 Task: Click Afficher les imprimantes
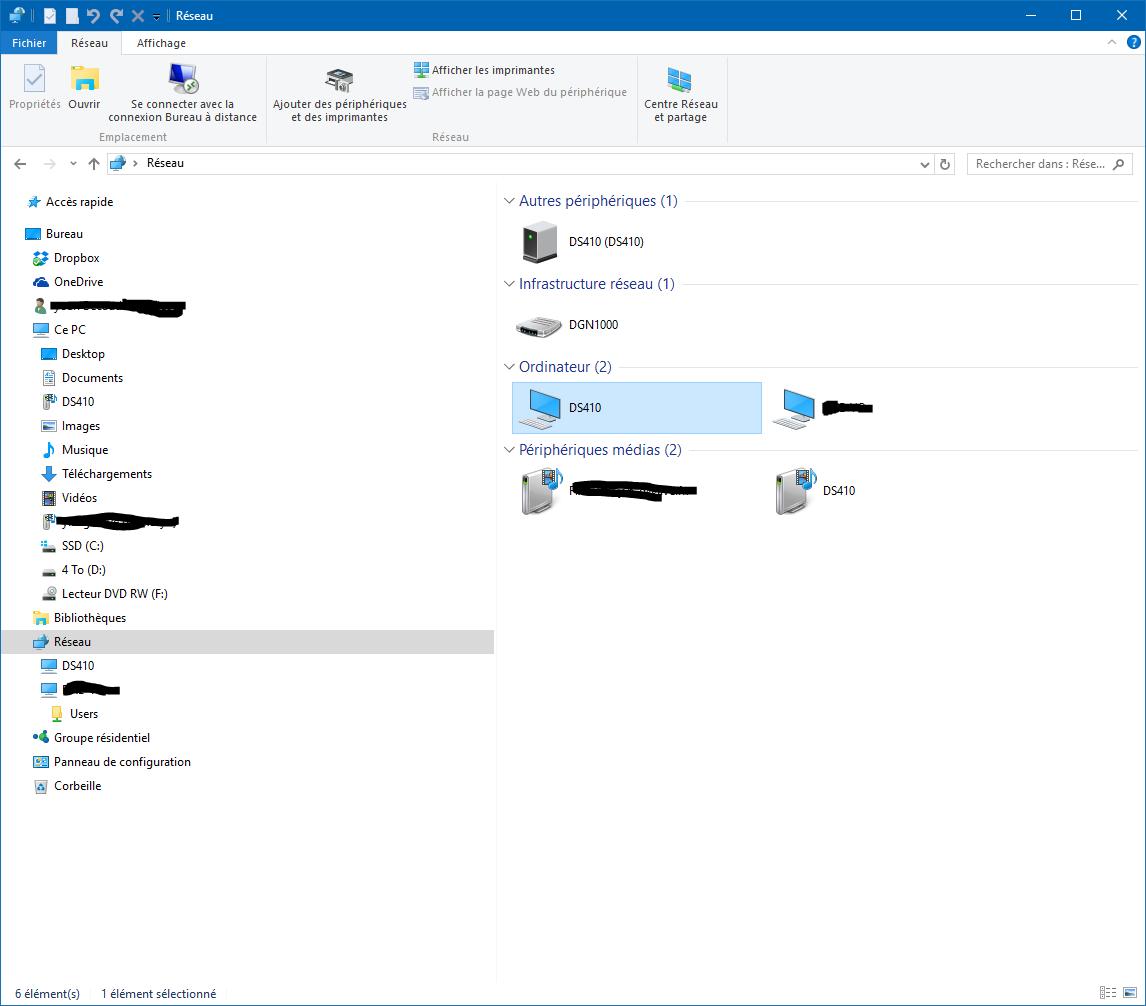485,70
